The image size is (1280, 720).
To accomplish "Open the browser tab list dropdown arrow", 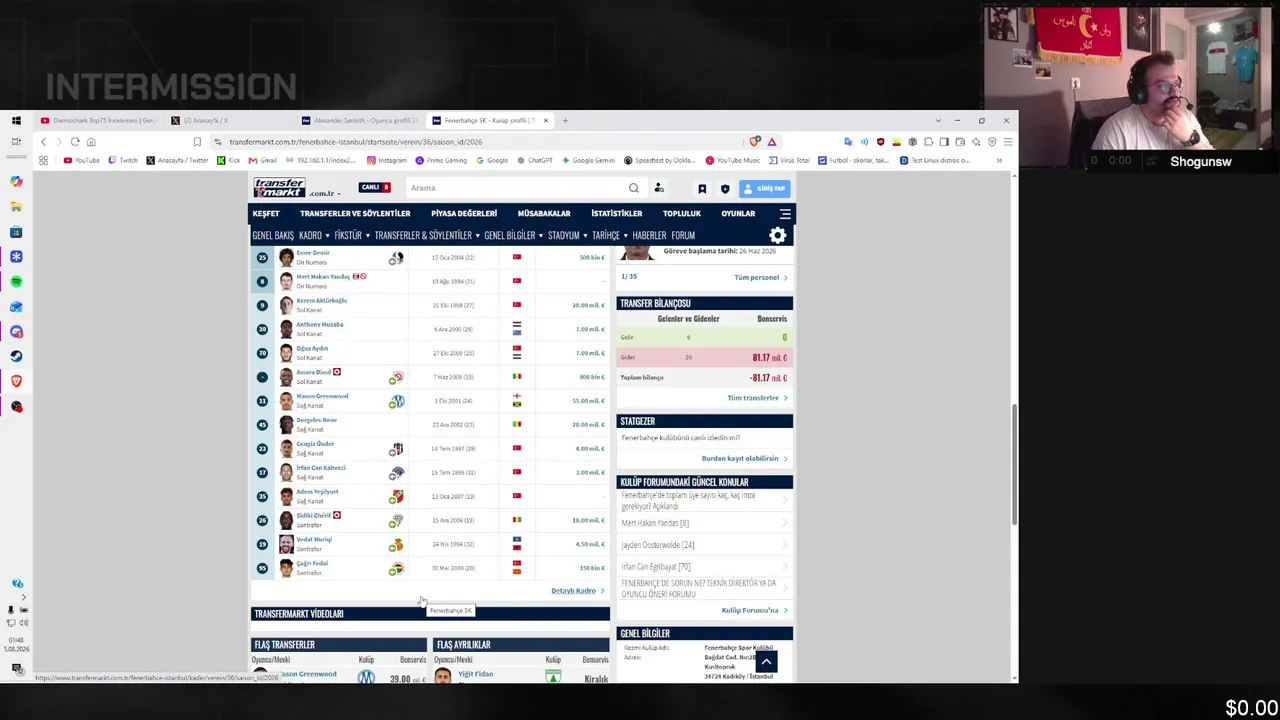I will 938,121.
